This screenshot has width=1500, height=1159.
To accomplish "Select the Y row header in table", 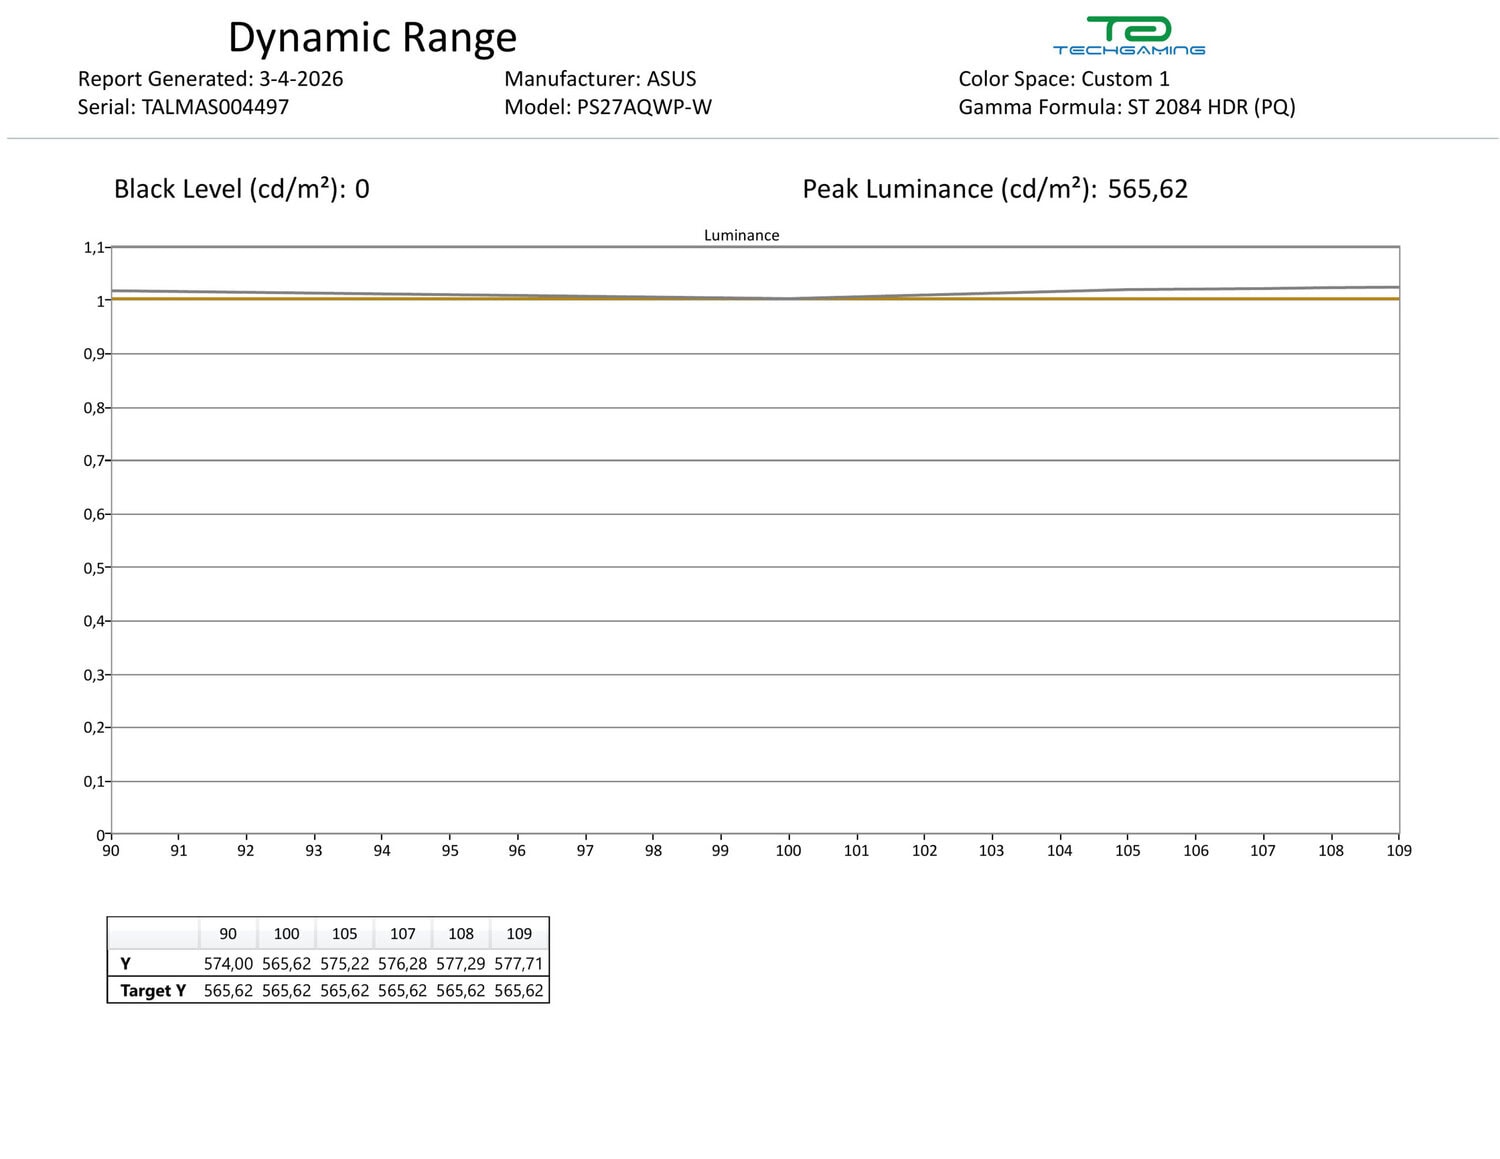I will pyautogui.click(x=126, y=964).
